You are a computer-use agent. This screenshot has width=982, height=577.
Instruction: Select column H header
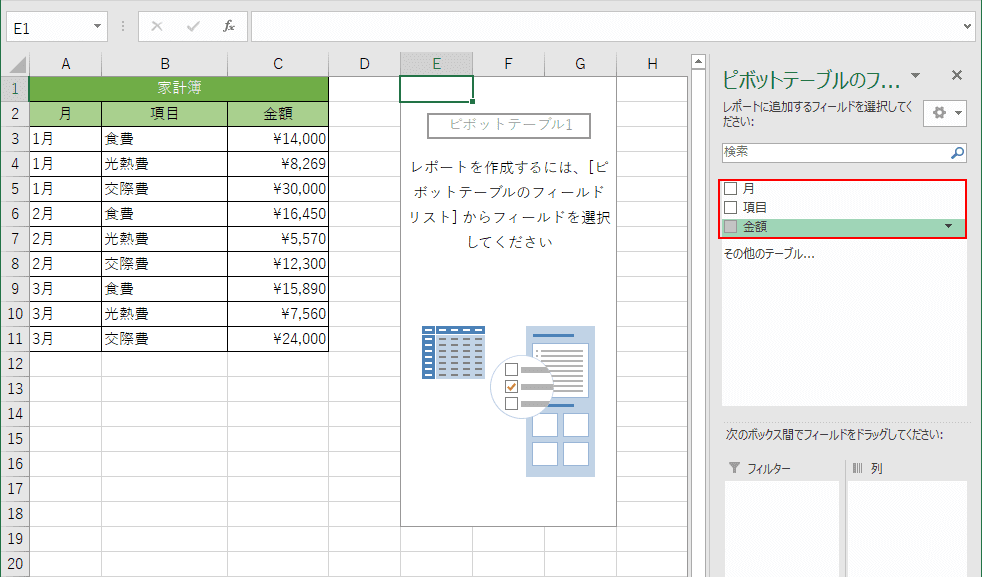(x=652, y=64)
